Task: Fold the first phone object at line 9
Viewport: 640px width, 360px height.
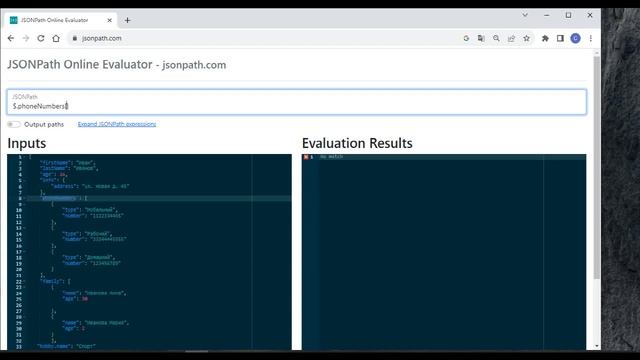Action: pyautogui.click(x=25, y=204)
